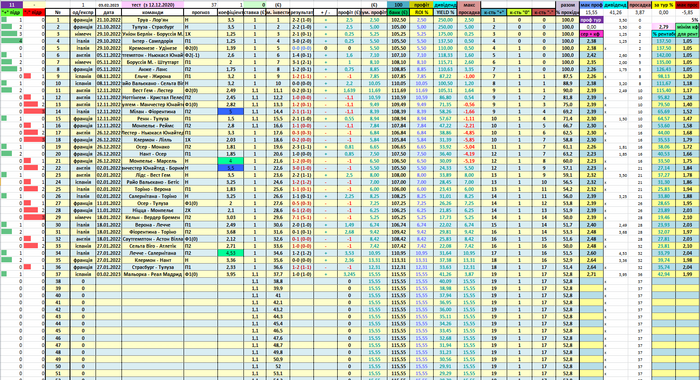Select match cell 'Лечче - Салернітана'
This screenshot has height=380, width=700.
(152, 253)
